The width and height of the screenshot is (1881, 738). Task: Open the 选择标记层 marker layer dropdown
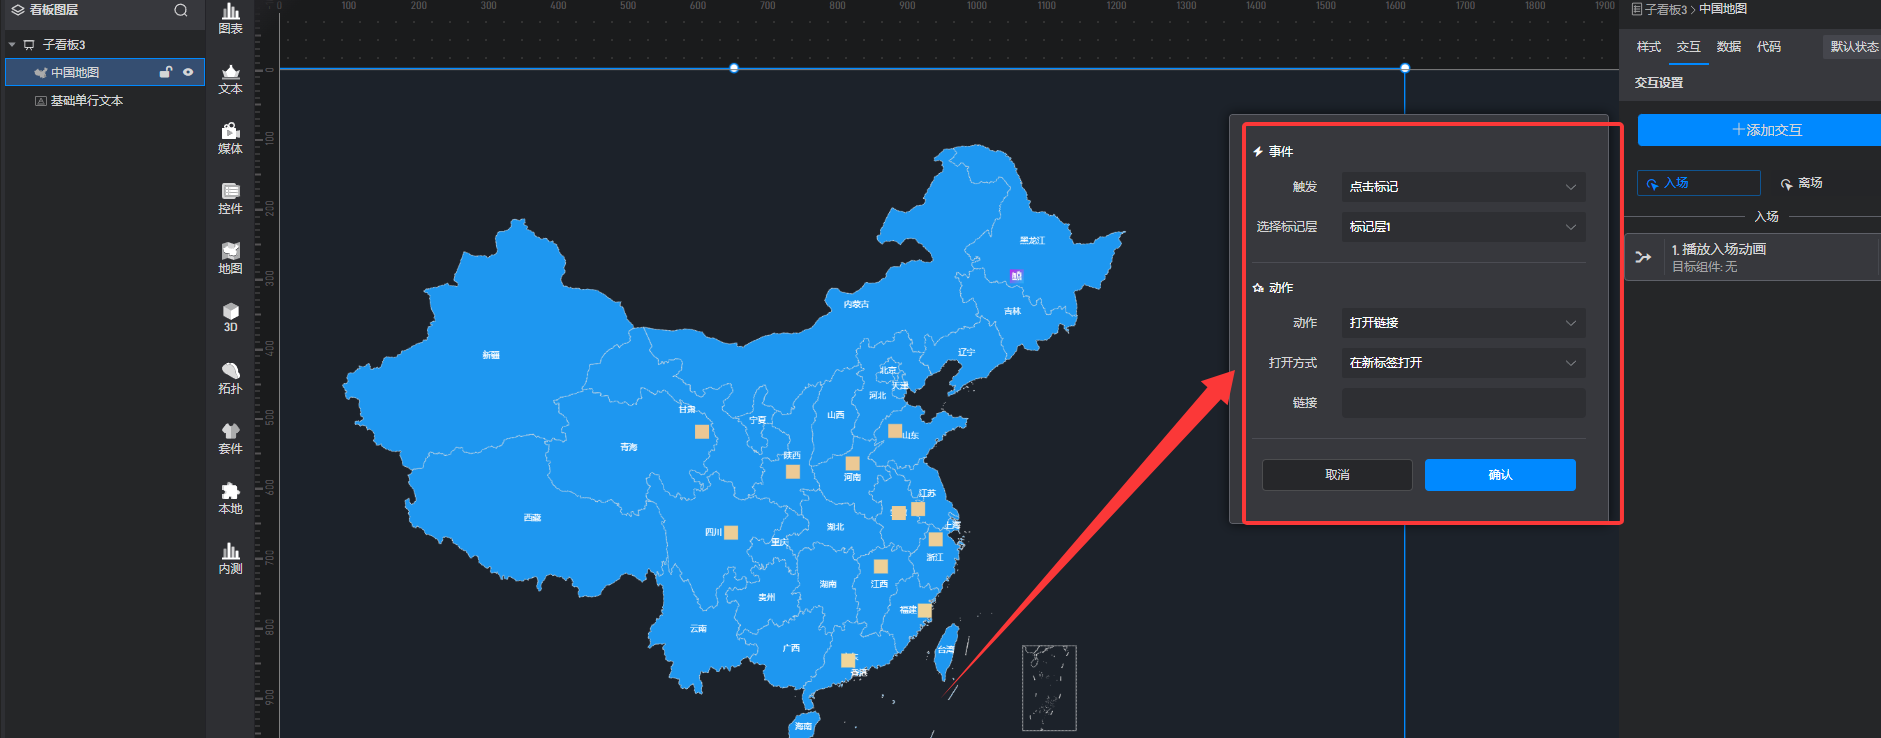[x=1462, y=227]
